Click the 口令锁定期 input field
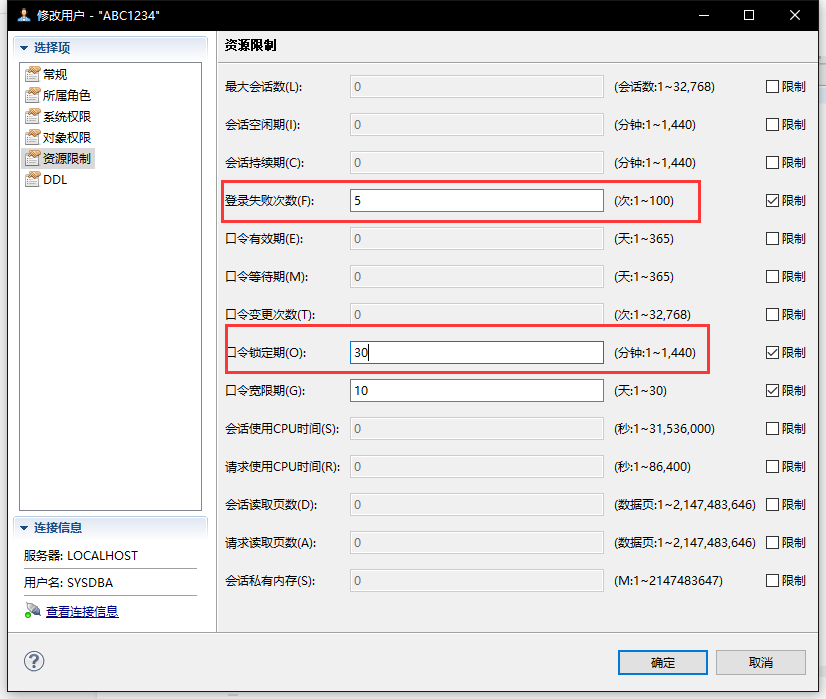Image resolution: width=826 pixels, height=699 pixels. point(476,352)
